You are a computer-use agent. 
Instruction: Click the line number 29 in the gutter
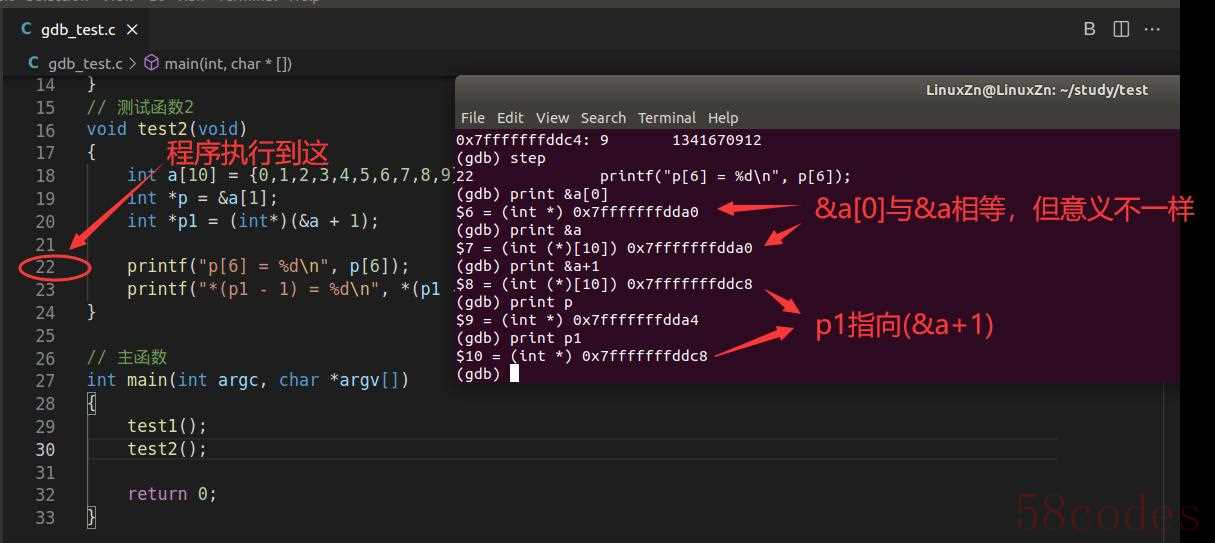45,426
